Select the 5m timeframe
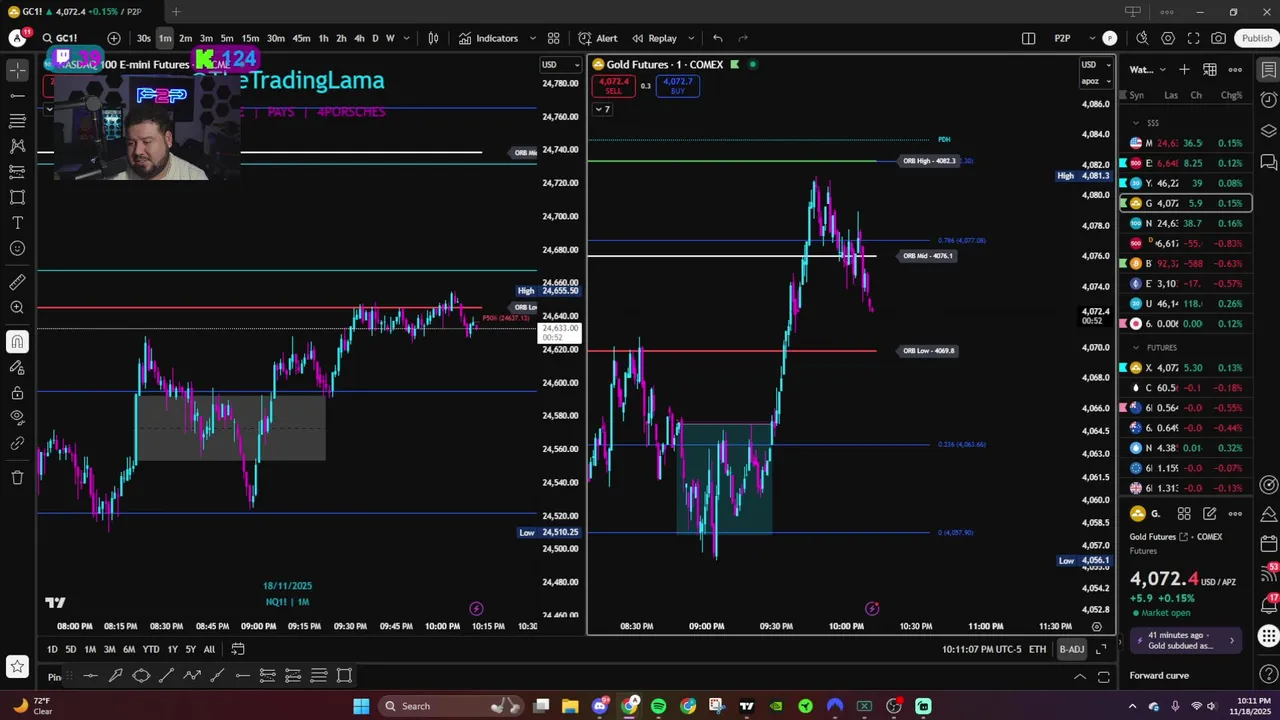The height and width of the screenshot is (720, 1280). [x=227, y=38]
